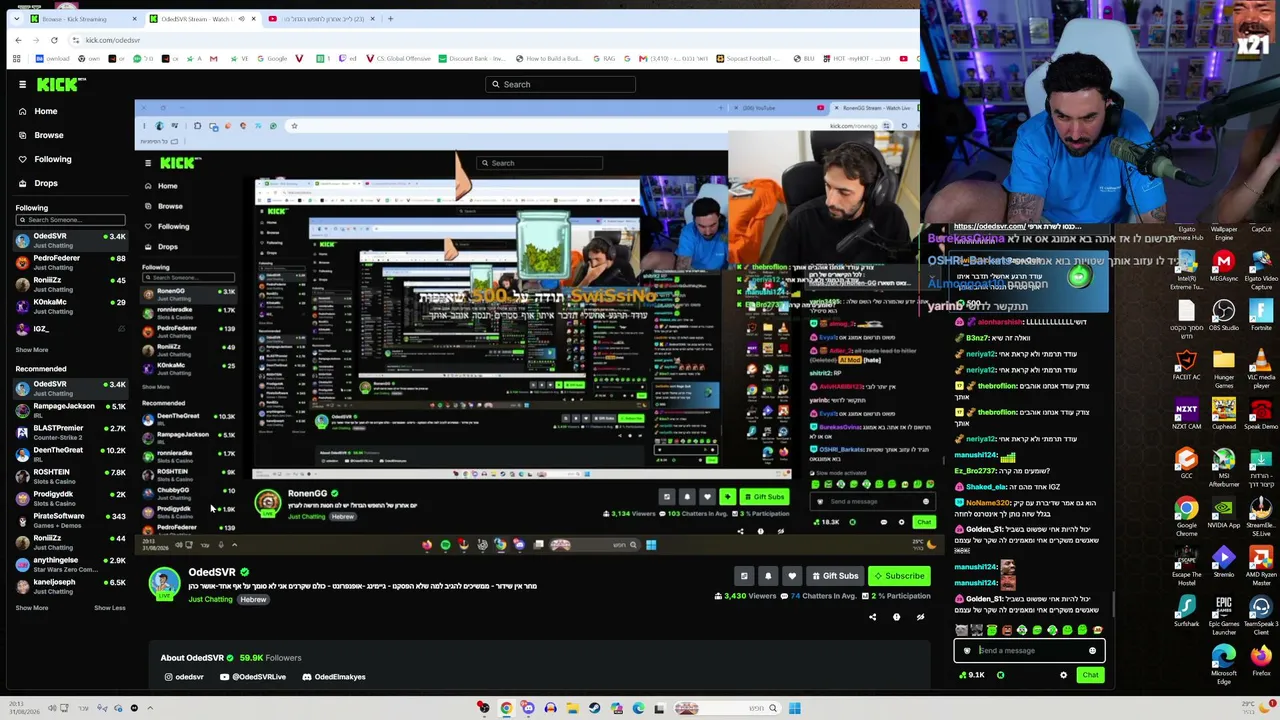
Task: Open the emoji picker in the chat message box
Action: [x=1092, y=651]
